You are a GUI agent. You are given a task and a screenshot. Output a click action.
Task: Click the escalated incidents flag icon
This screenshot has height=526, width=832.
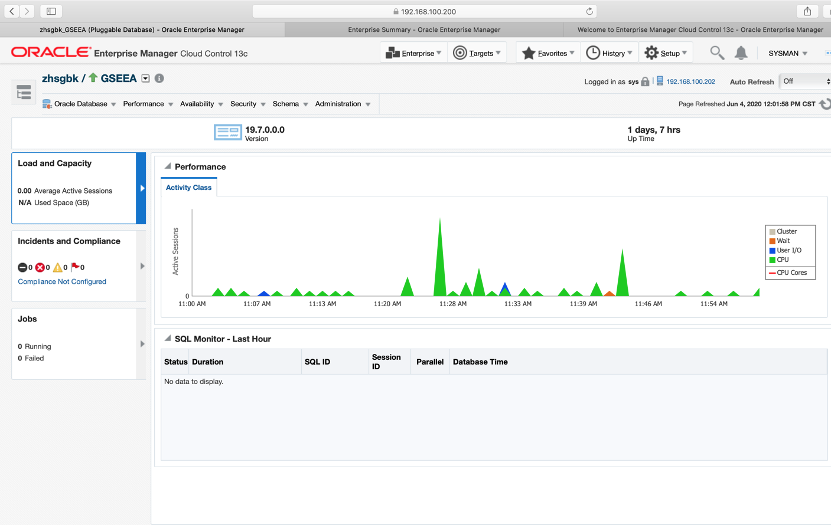pyautogui.click(x=75, y=267)
